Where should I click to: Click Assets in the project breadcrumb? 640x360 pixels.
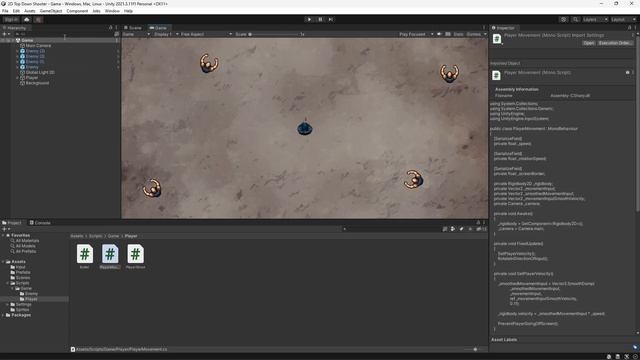(x=77, y=236)
